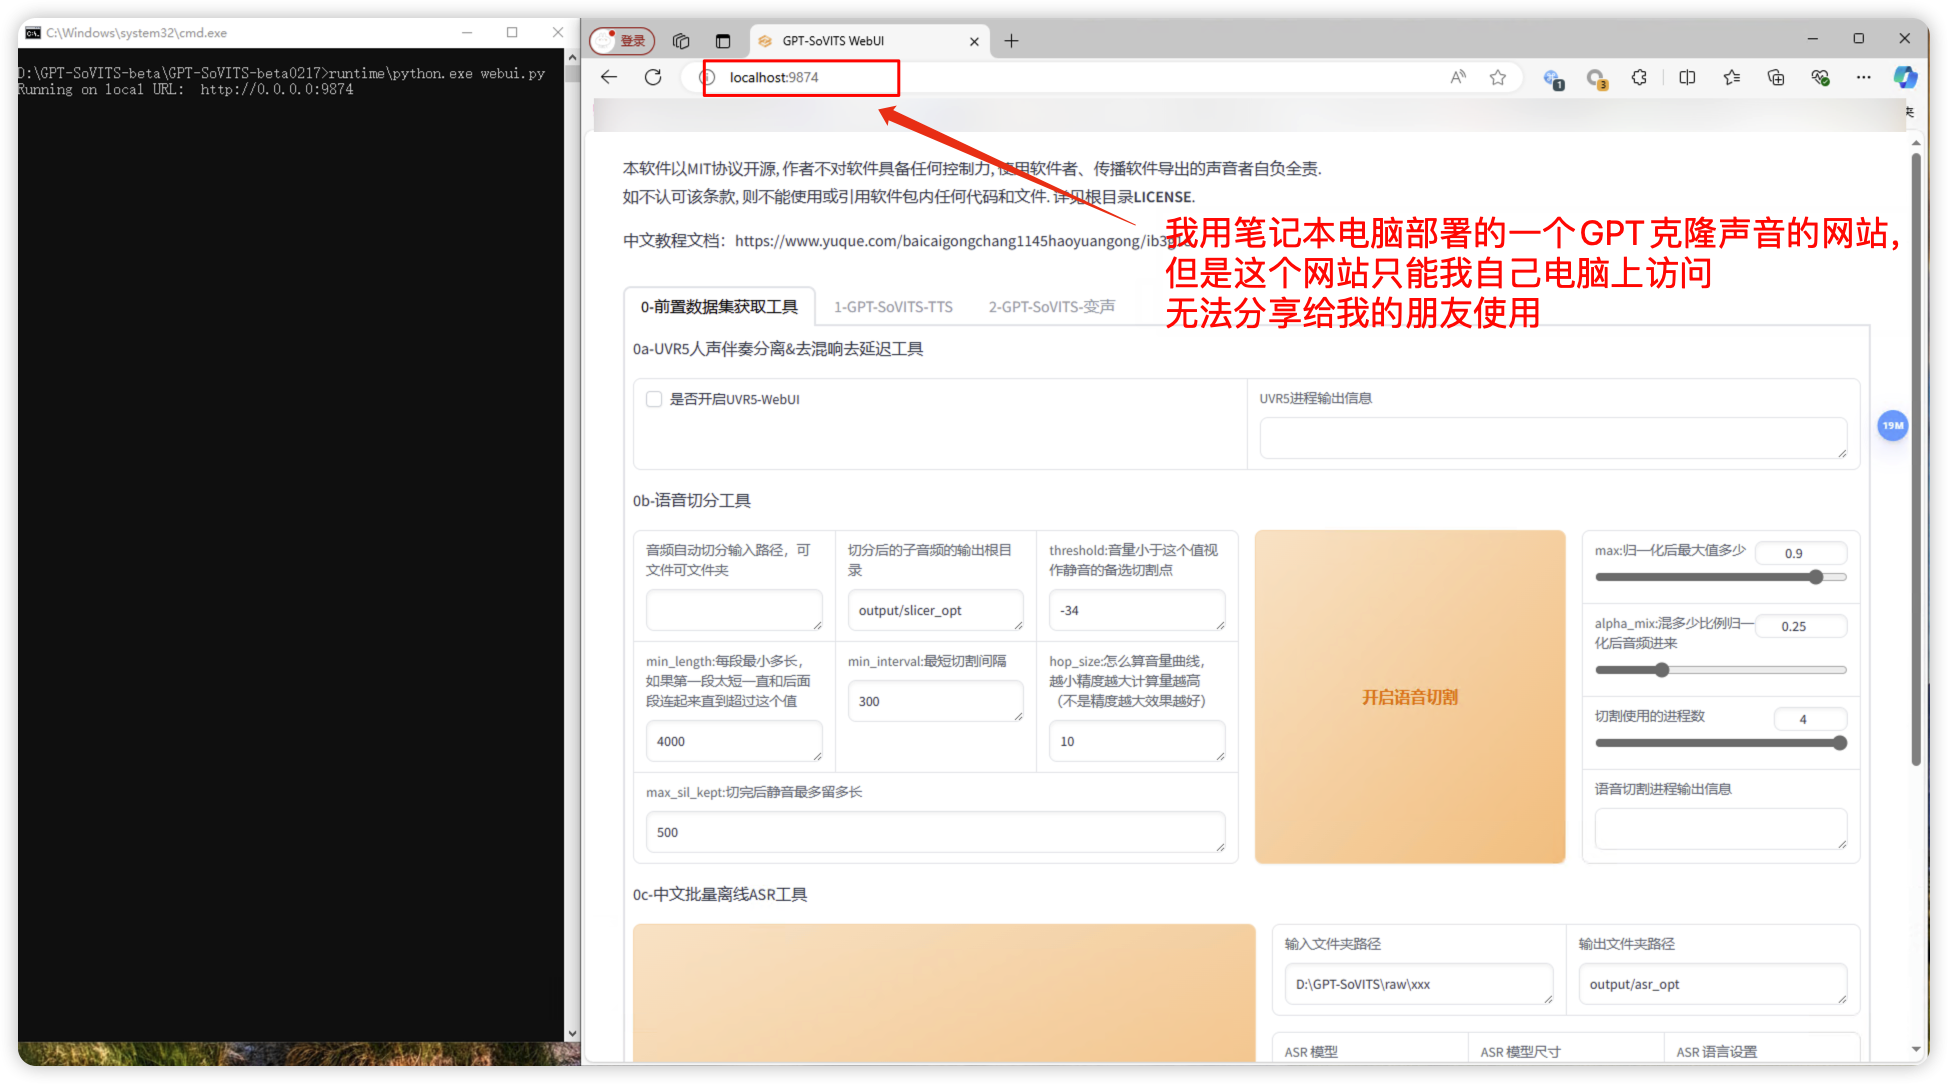This screenshot has height=1084, width=1948.
Task: Switch to the 1-GPT-SoVITS-TTS tab
Action: 893,307
